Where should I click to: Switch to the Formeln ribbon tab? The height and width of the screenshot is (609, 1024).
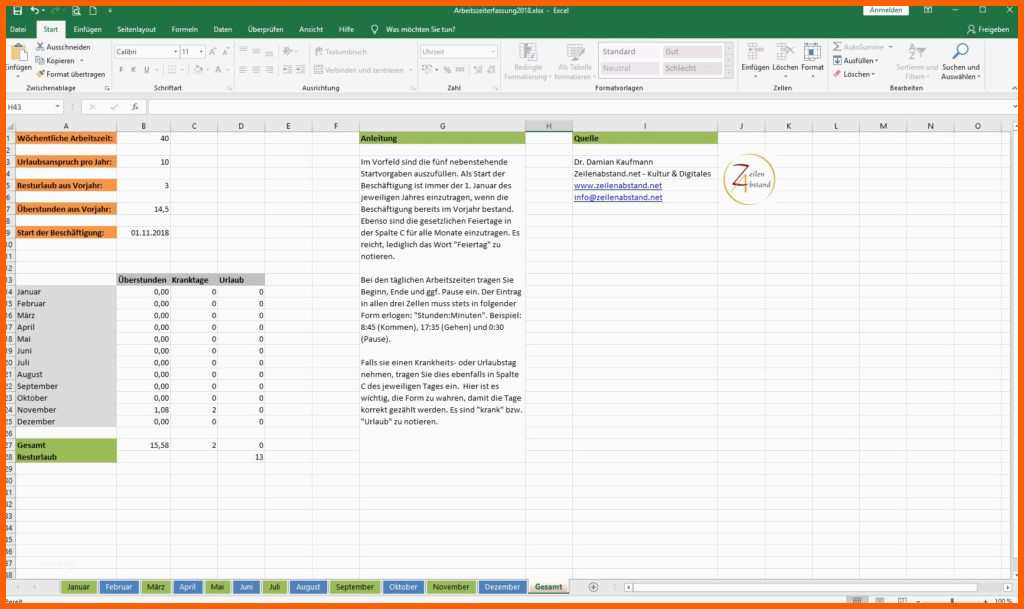pos(184,29)
